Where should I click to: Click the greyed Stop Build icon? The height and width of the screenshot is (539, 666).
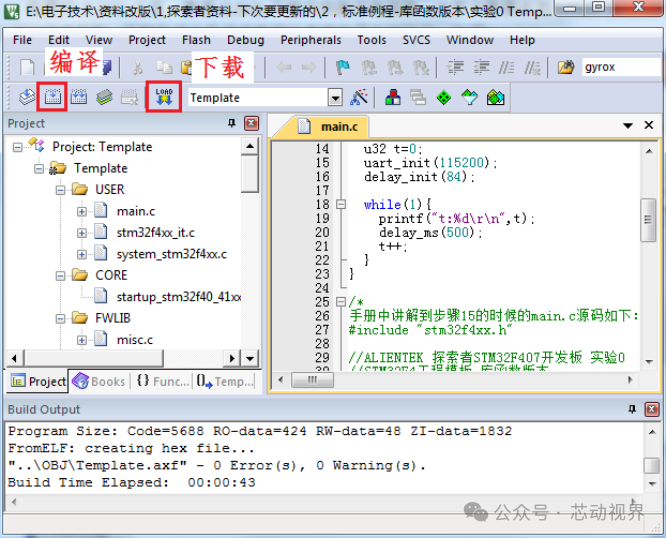(x=130, y=97)
